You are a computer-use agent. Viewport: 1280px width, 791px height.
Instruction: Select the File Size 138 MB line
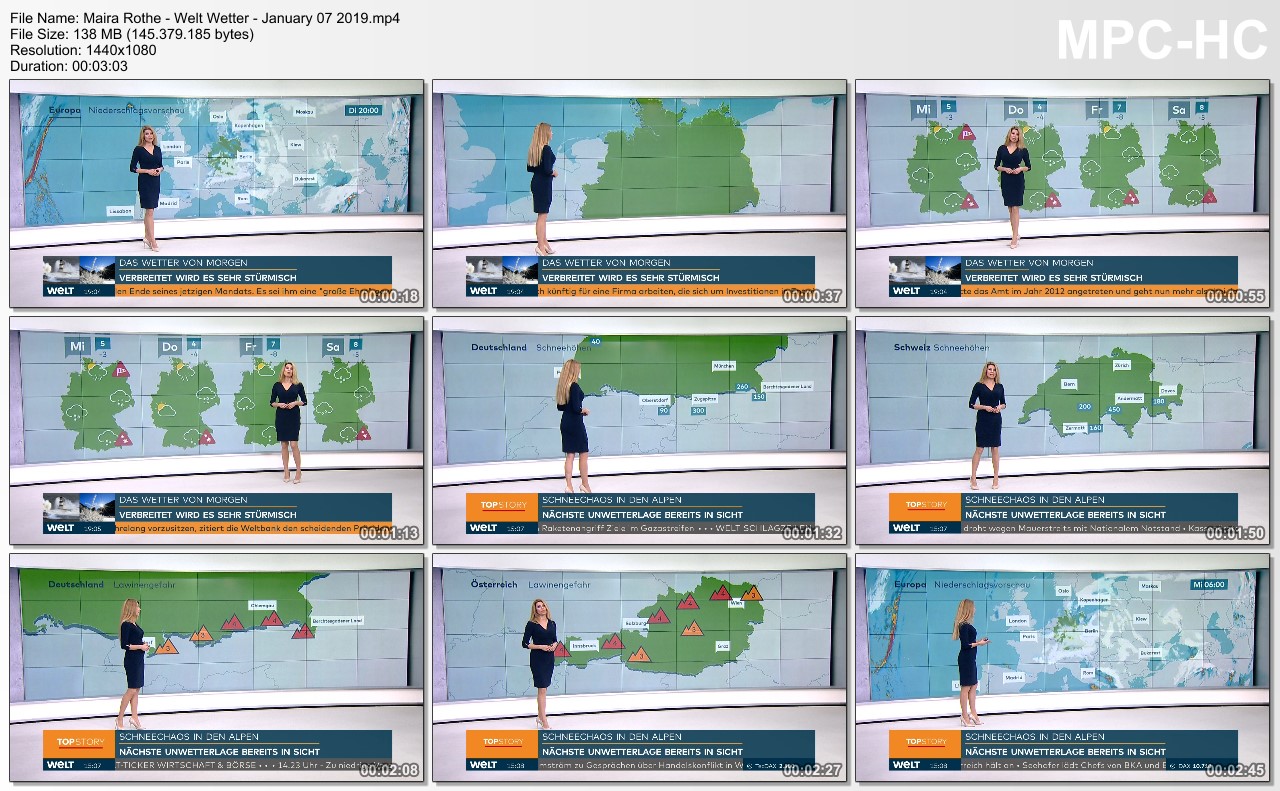coord(132,34)
